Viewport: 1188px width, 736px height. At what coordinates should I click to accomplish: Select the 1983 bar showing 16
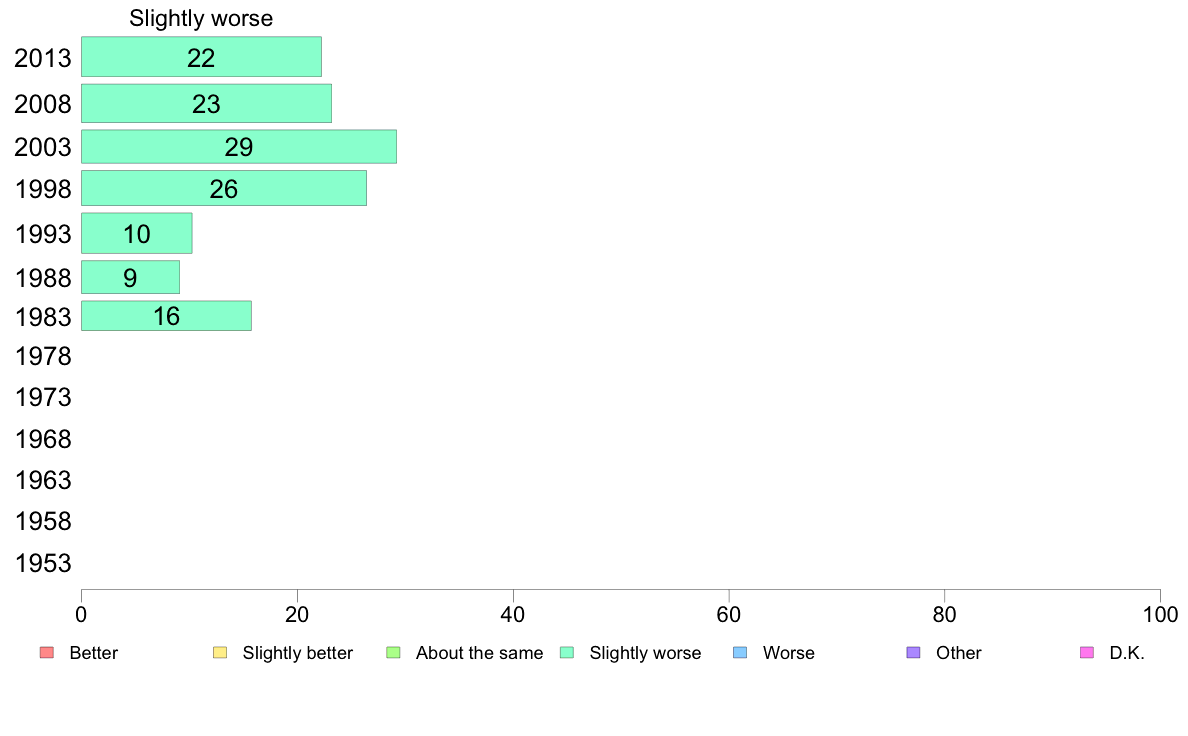click(x=167, y=316)
